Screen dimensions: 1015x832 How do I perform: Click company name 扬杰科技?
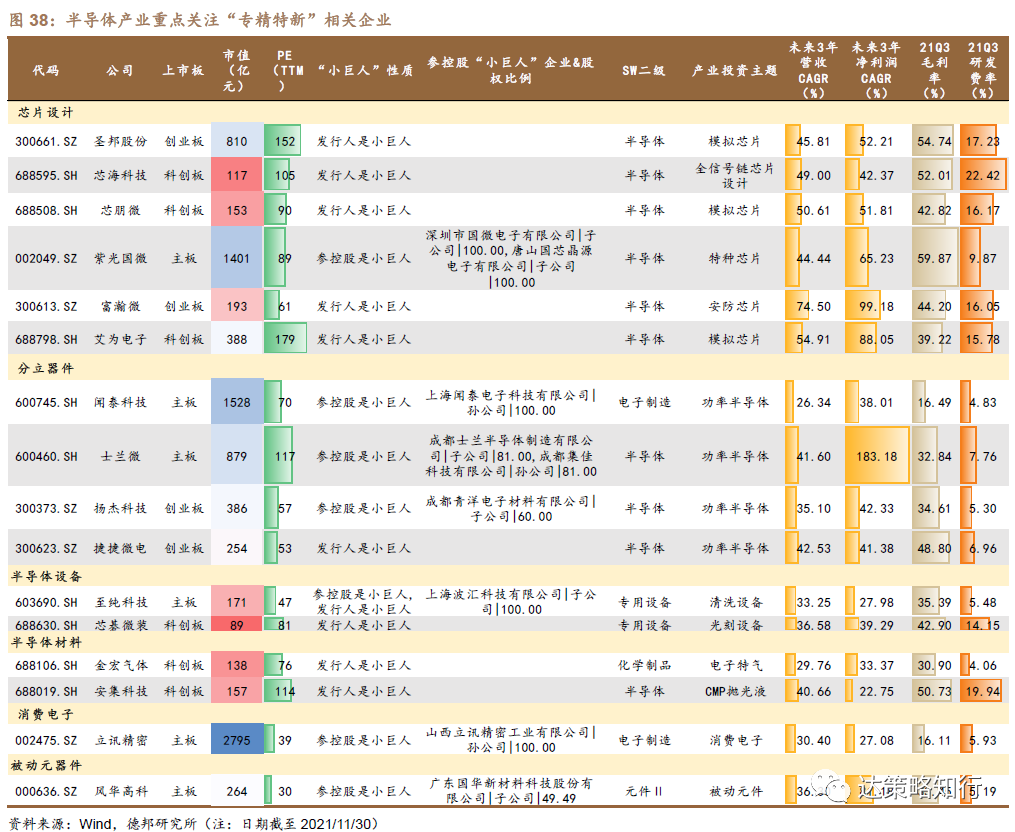pyautogui.click(x=120, y=508)
